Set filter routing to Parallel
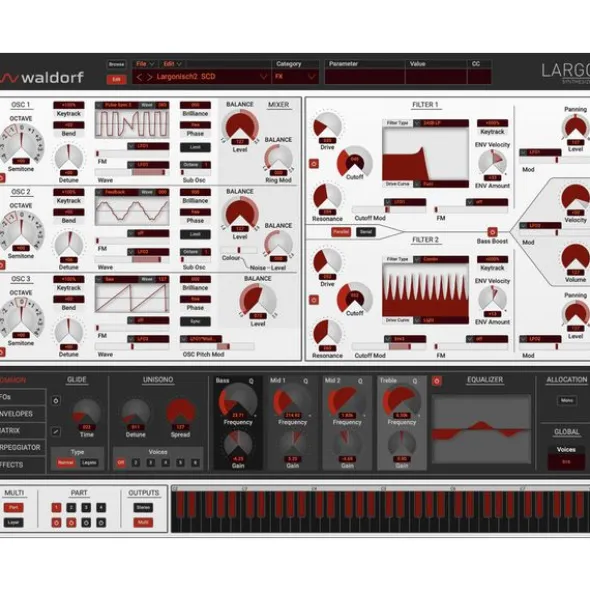Image resolution: width=590 pixels, height=591 pixels. [341, 232]
